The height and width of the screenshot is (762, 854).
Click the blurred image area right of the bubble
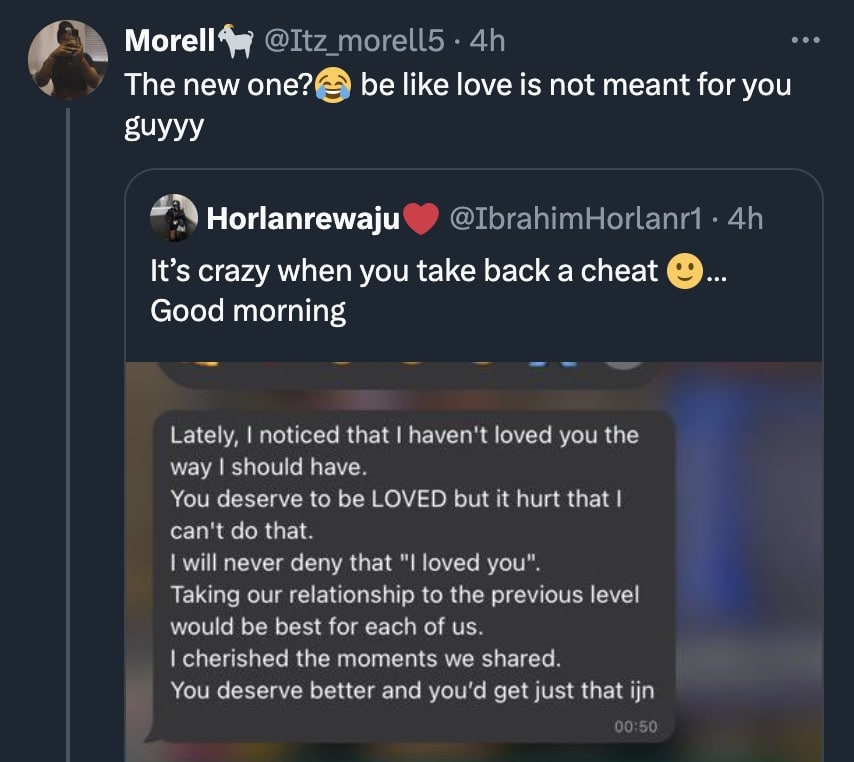[750, 560]
